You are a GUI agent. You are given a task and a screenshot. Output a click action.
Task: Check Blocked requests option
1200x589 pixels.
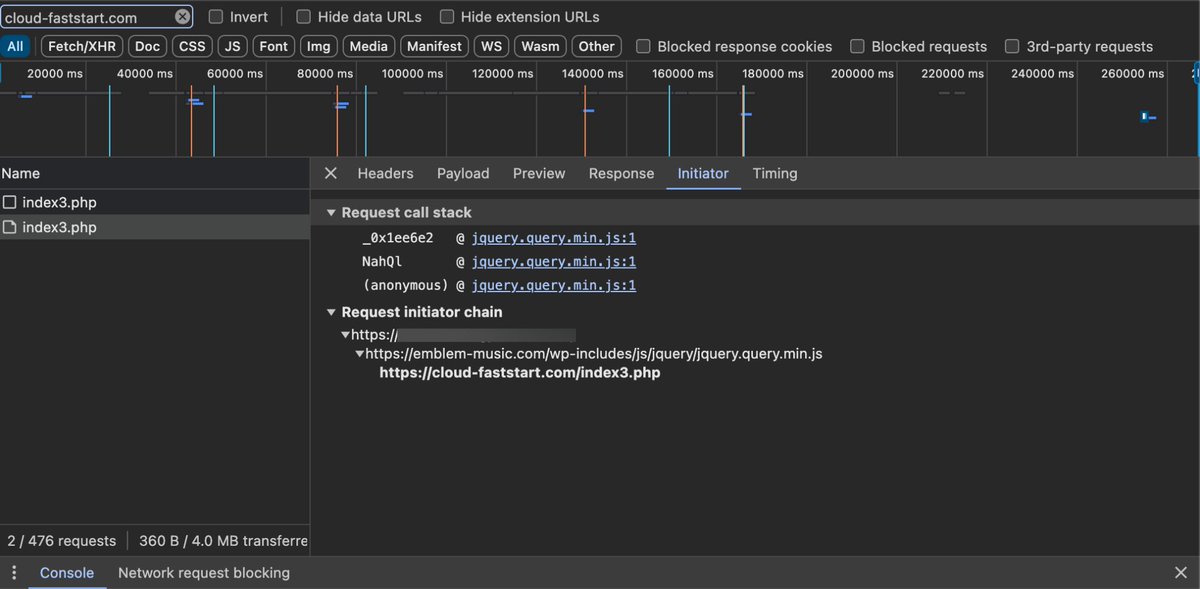pyautogui.click(x=858, y=46)
